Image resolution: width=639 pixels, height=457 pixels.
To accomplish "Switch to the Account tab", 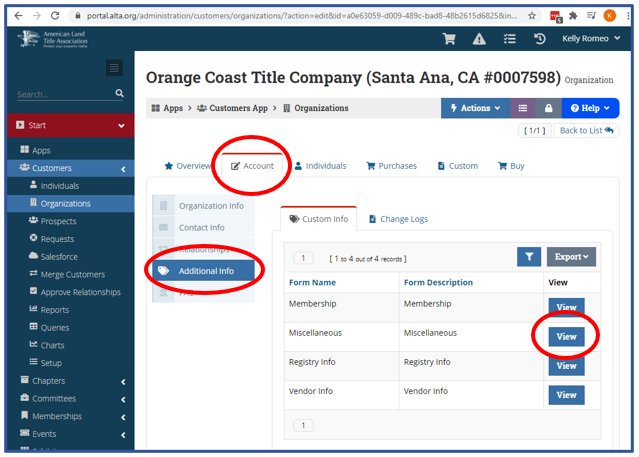I will (x=252, y=166).
